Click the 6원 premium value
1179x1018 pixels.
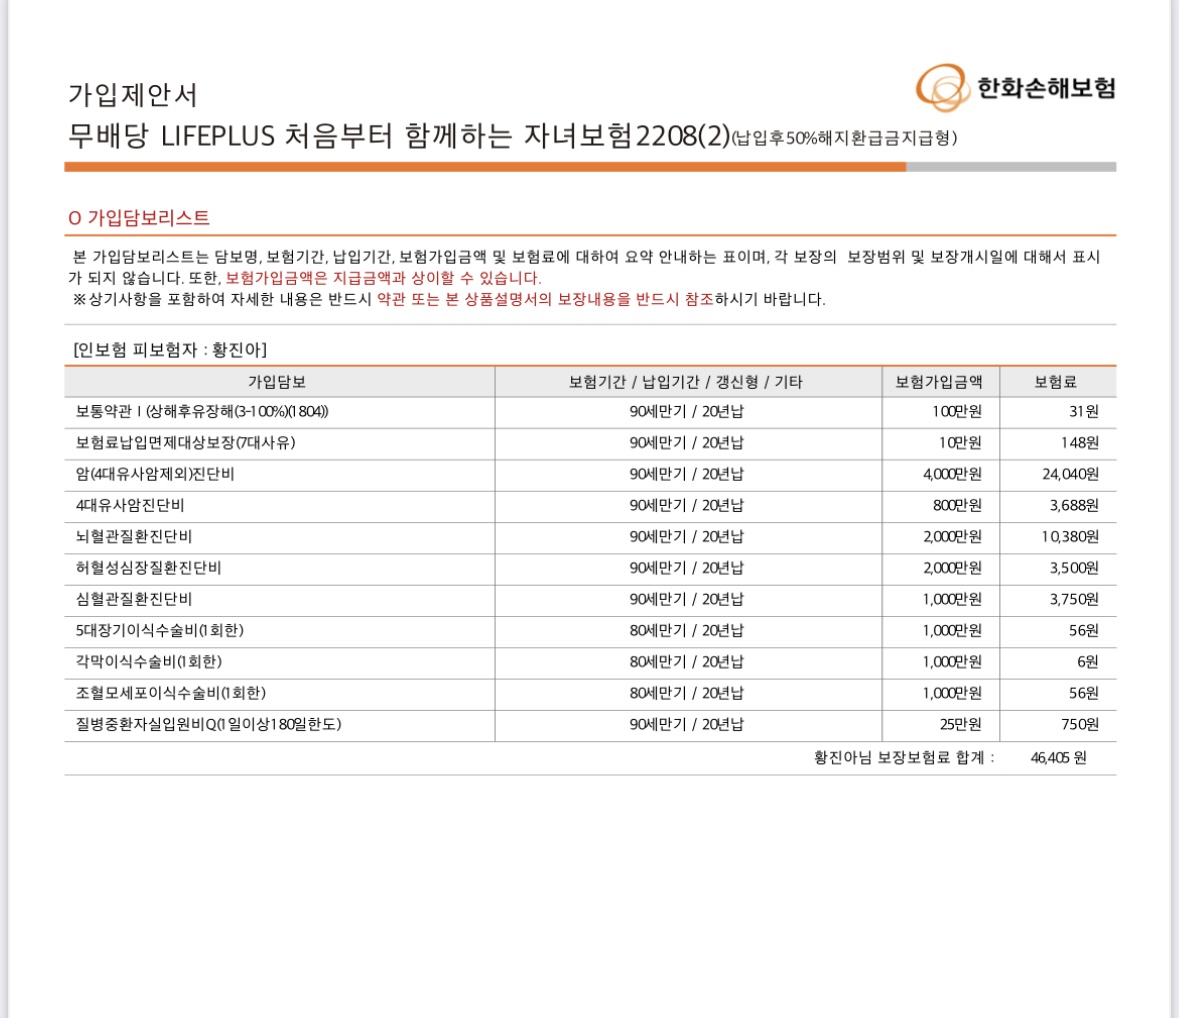pos(1087,662)
